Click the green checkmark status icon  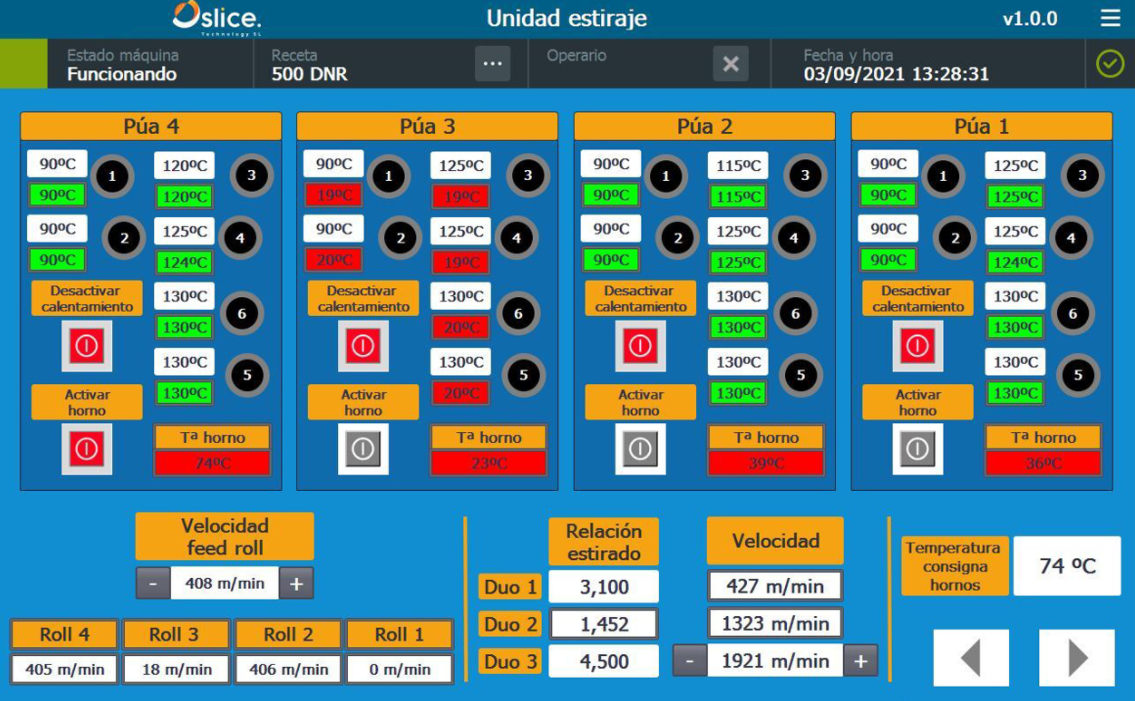(1110, 64)
